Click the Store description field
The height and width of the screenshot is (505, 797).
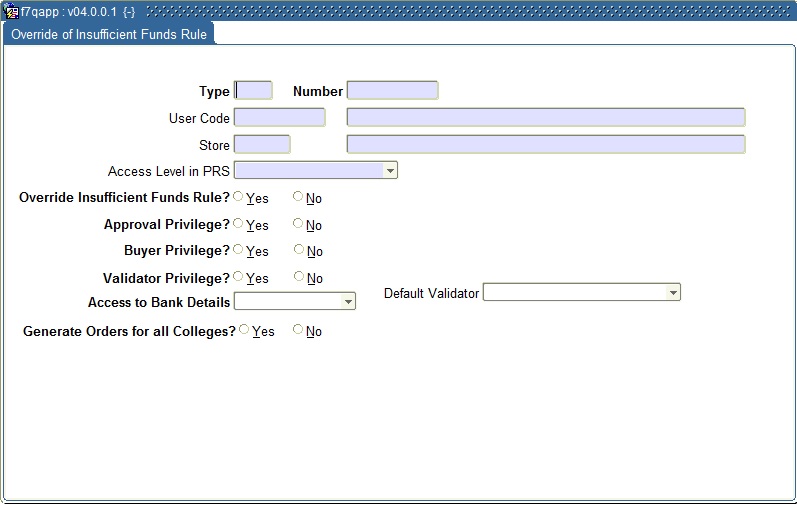(x=545, y=145)
